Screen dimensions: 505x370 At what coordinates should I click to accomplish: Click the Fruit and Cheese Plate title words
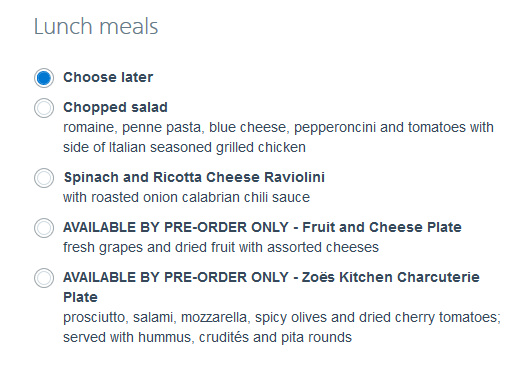pos(382,227)
